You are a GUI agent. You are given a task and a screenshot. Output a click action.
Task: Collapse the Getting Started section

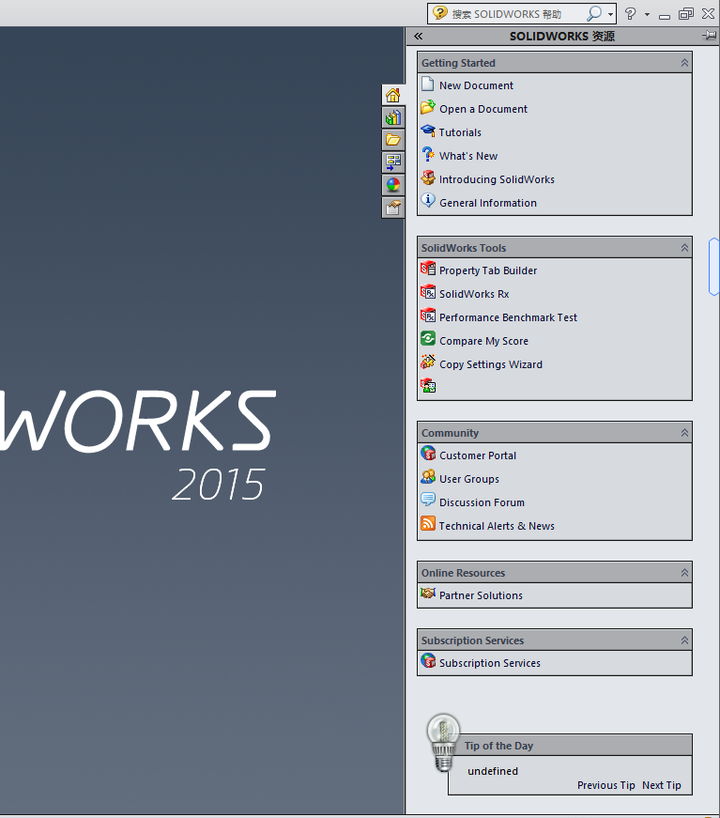point(685,63)
